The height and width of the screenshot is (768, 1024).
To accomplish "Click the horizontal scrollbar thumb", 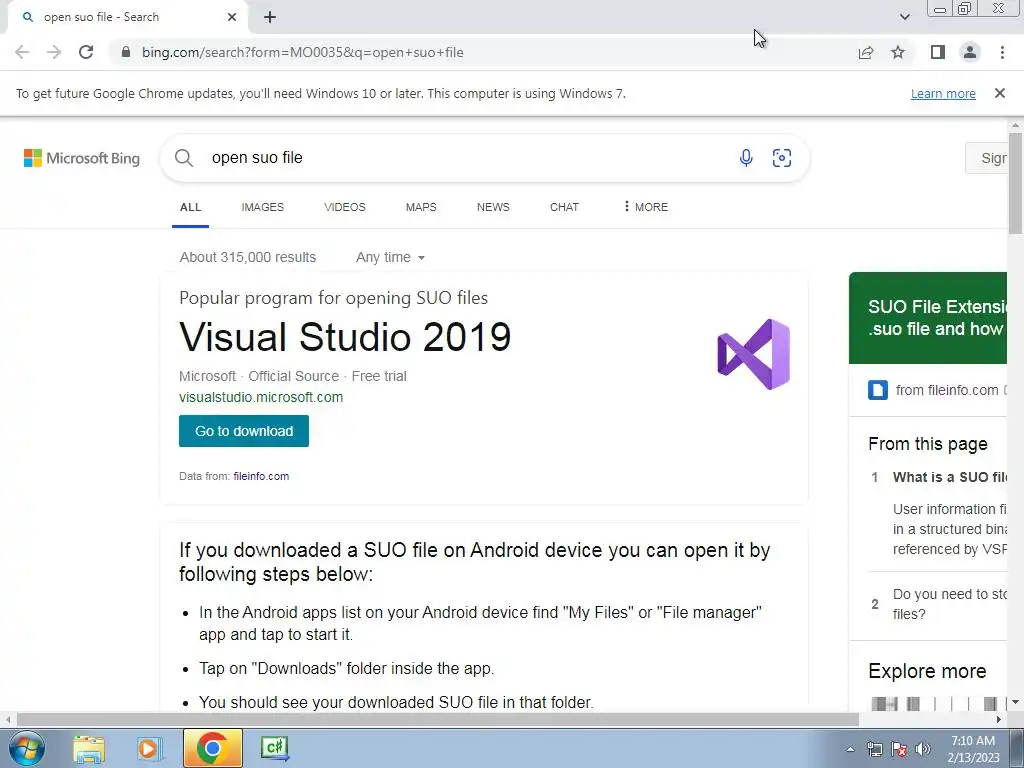I will click(x=438, y=719).
